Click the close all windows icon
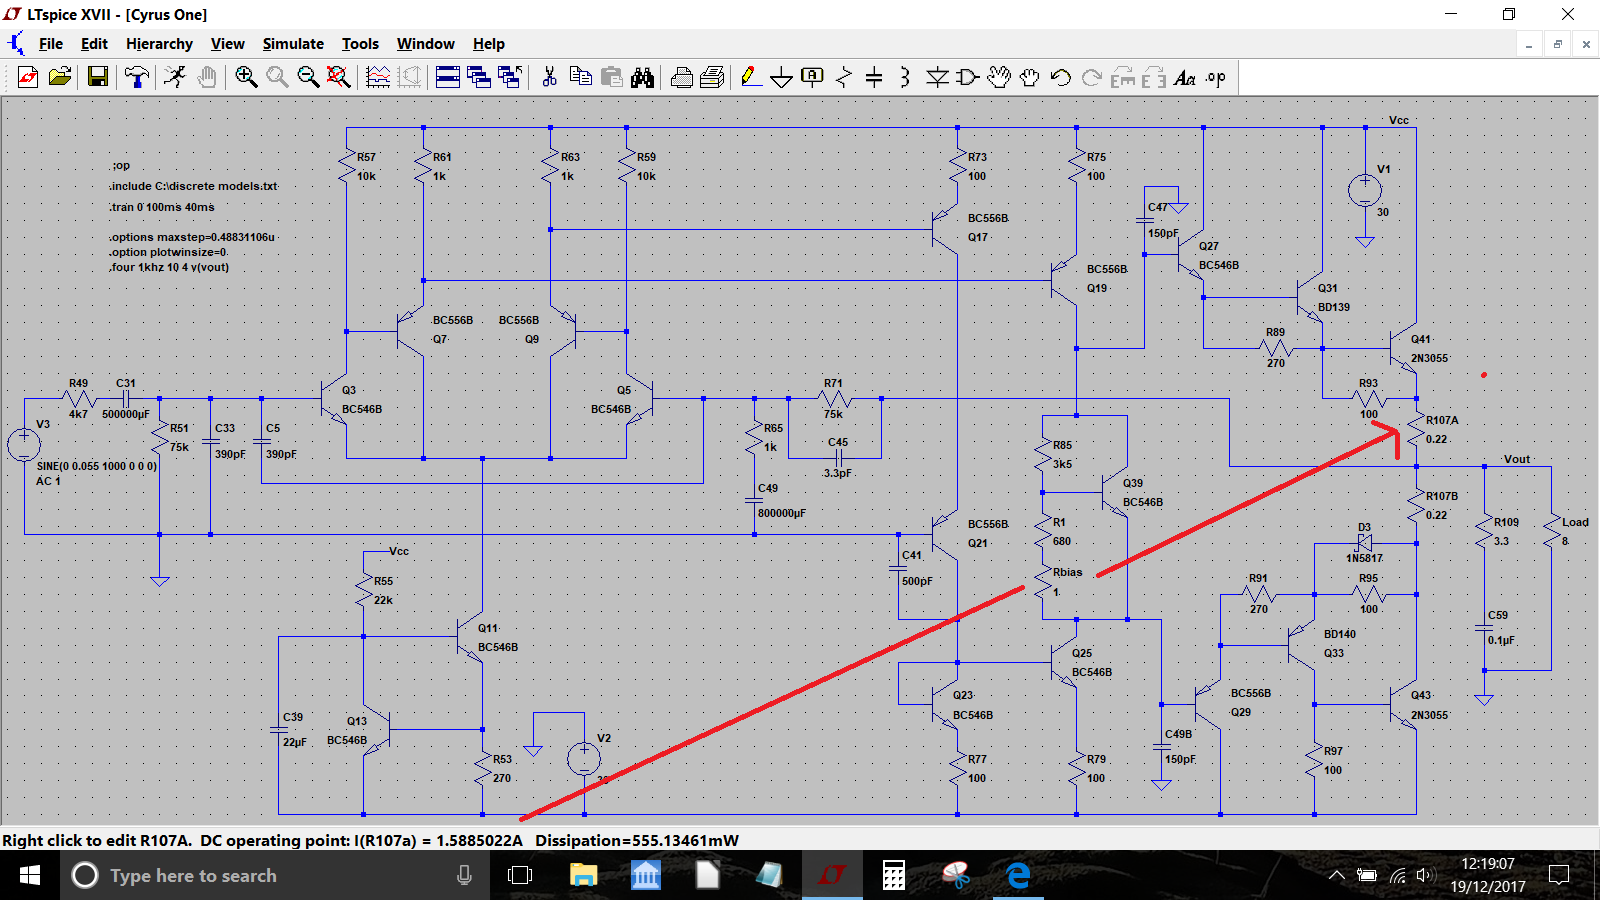The width and height of the screenshot is (1600, 900). pyautogui.click(x=510, y=77)
